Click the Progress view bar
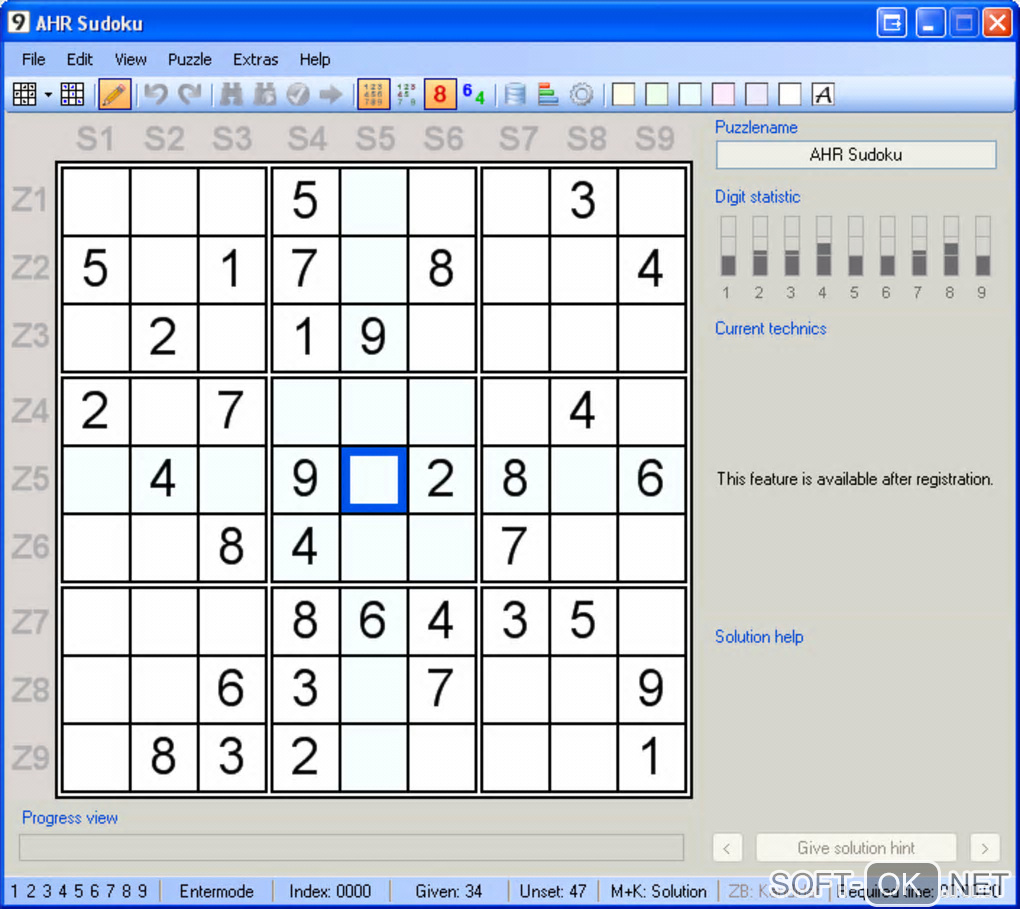 (x=351, y=847)
